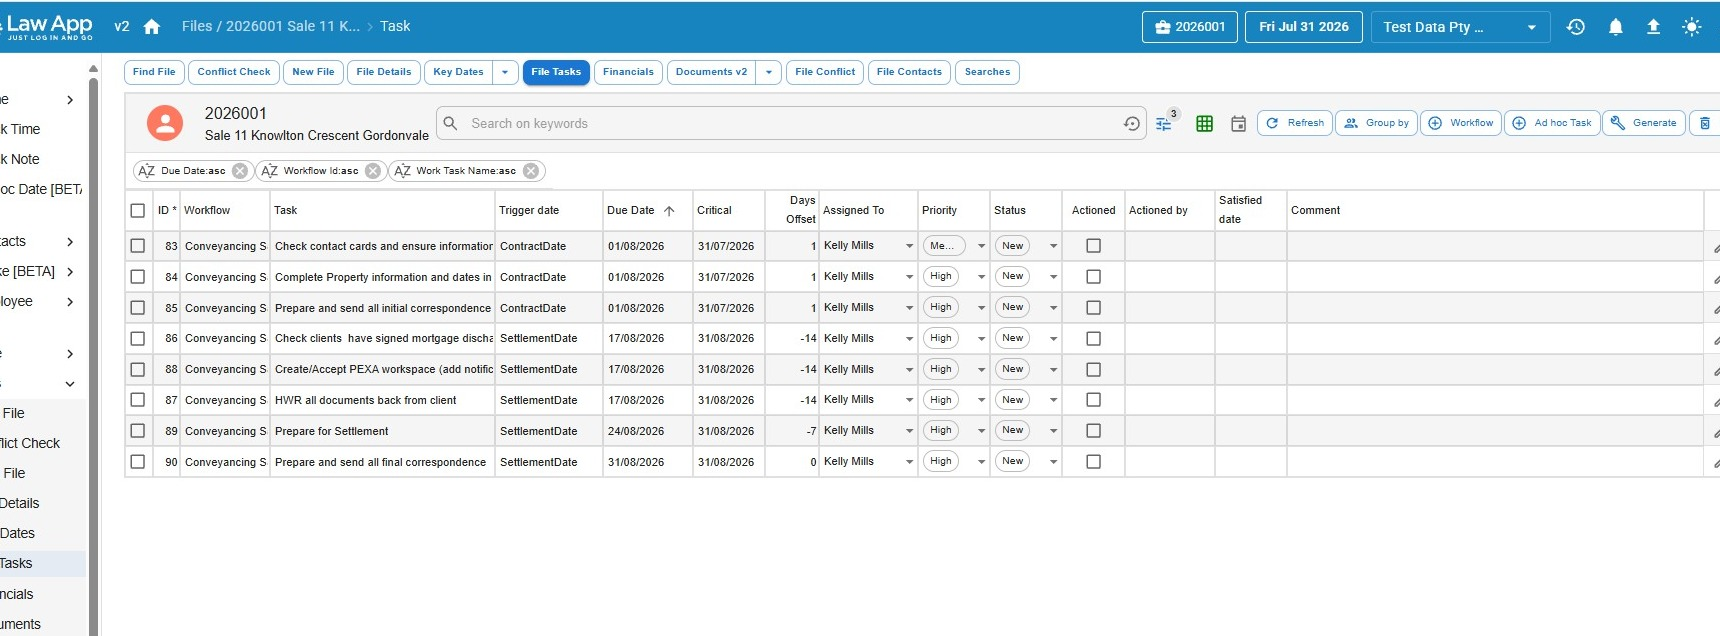The height and width of the screenshot is (636, 1720).
Task: Click New File tab
Action: coord(313,72)
